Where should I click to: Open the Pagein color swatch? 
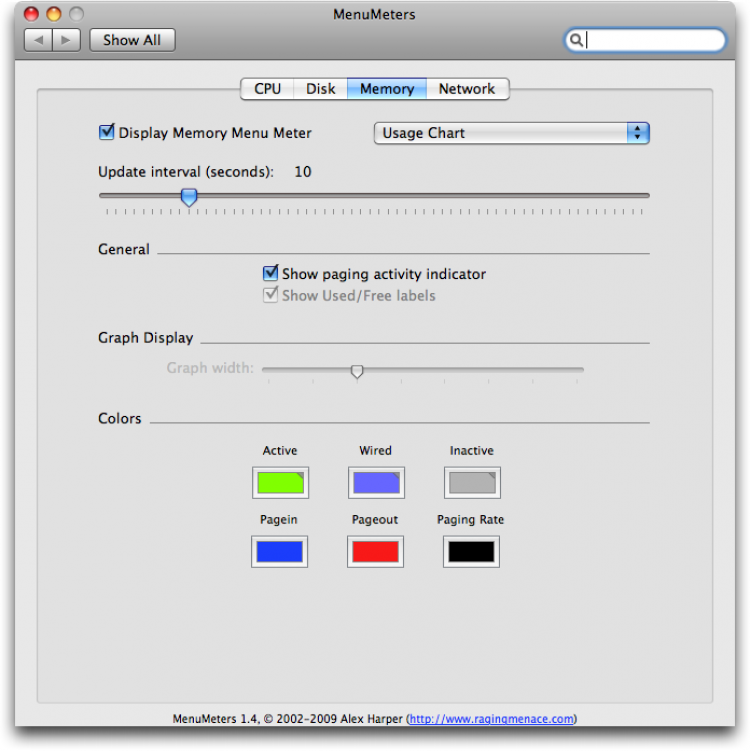tap(279, 551)
